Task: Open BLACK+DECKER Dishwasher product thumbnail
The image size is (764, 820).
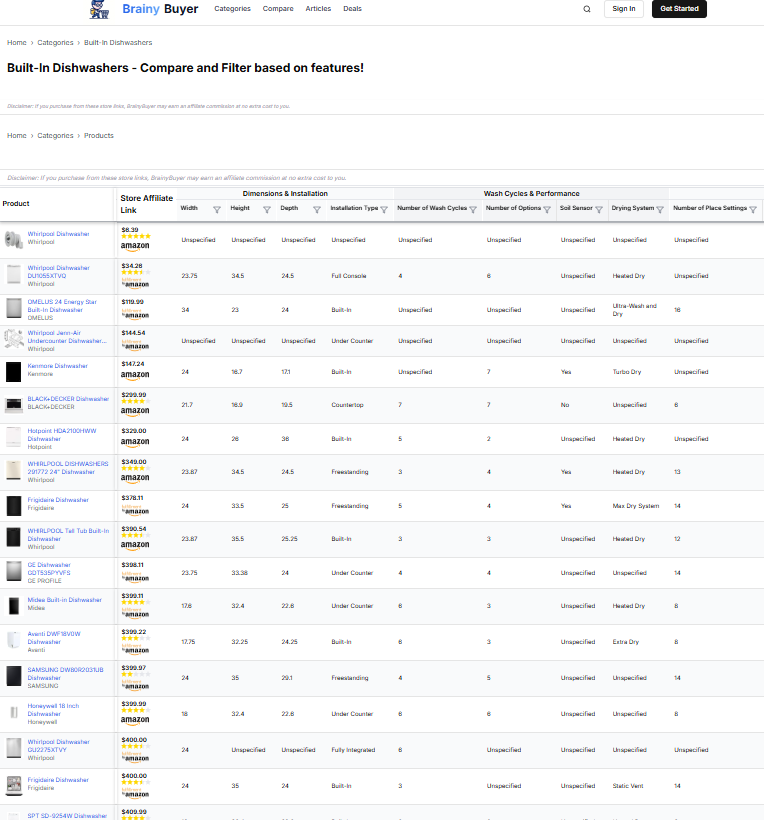Action: click(14, 405)
